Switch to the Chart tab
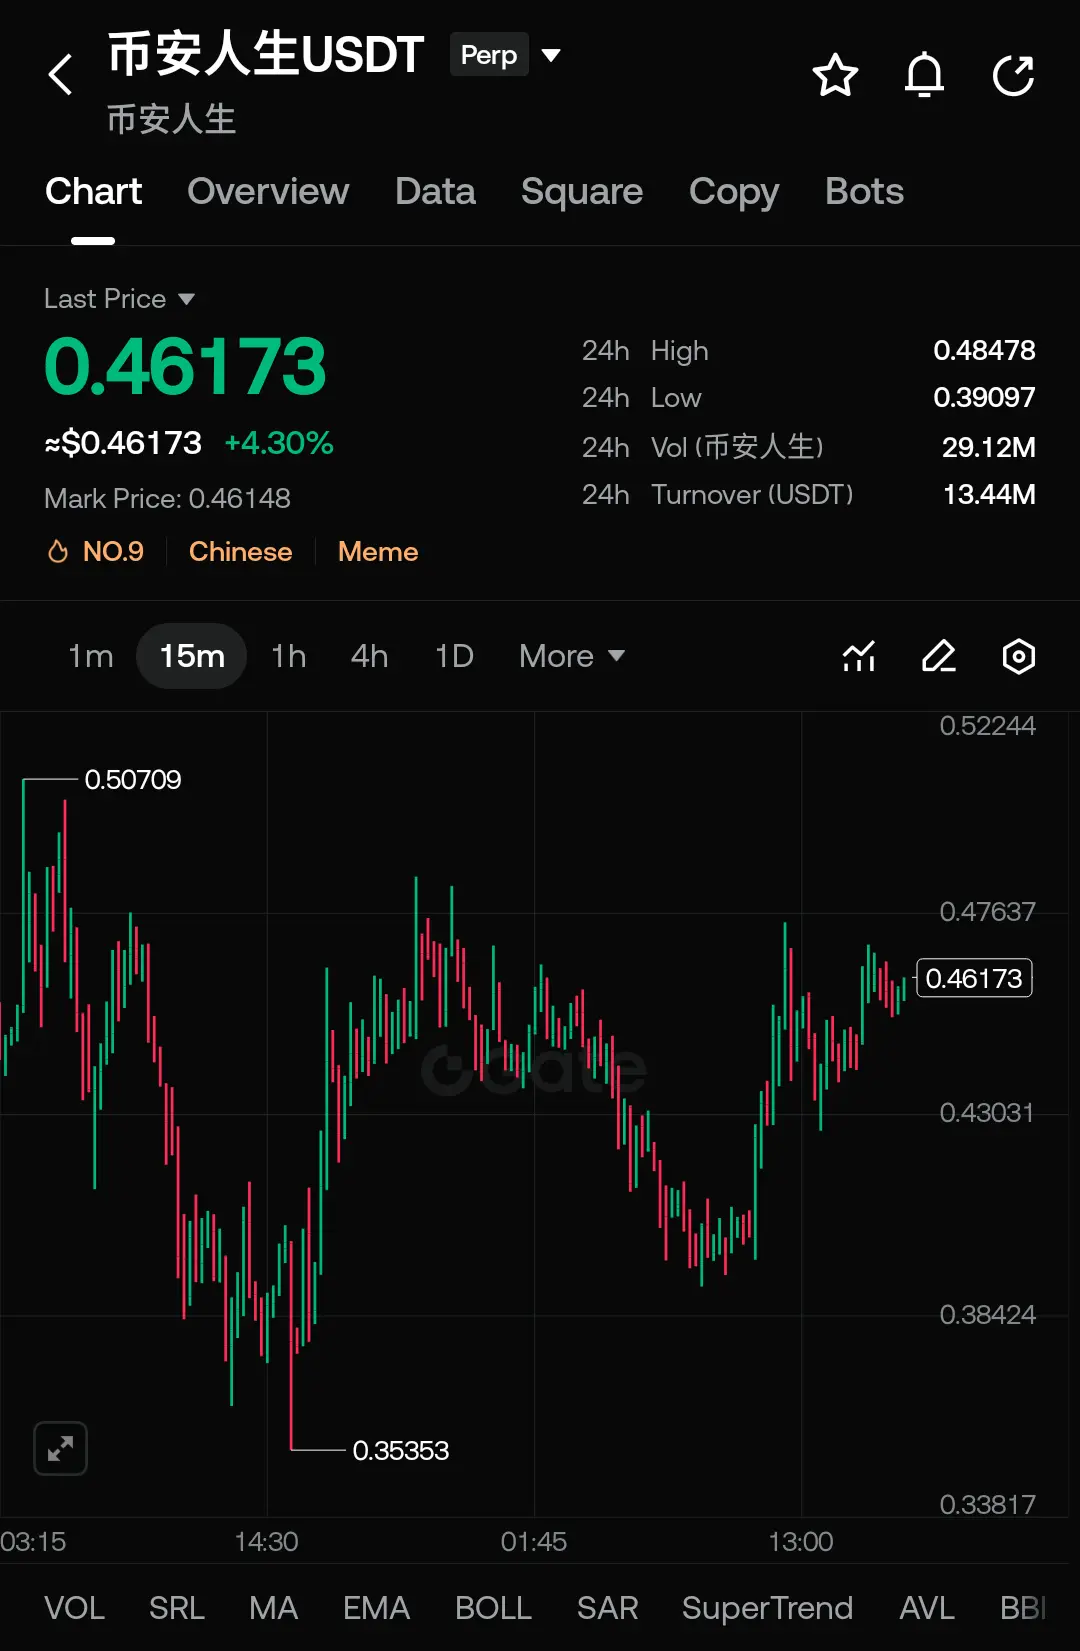The width and height of the screenshot is (1080, 1651). point(93,191)
